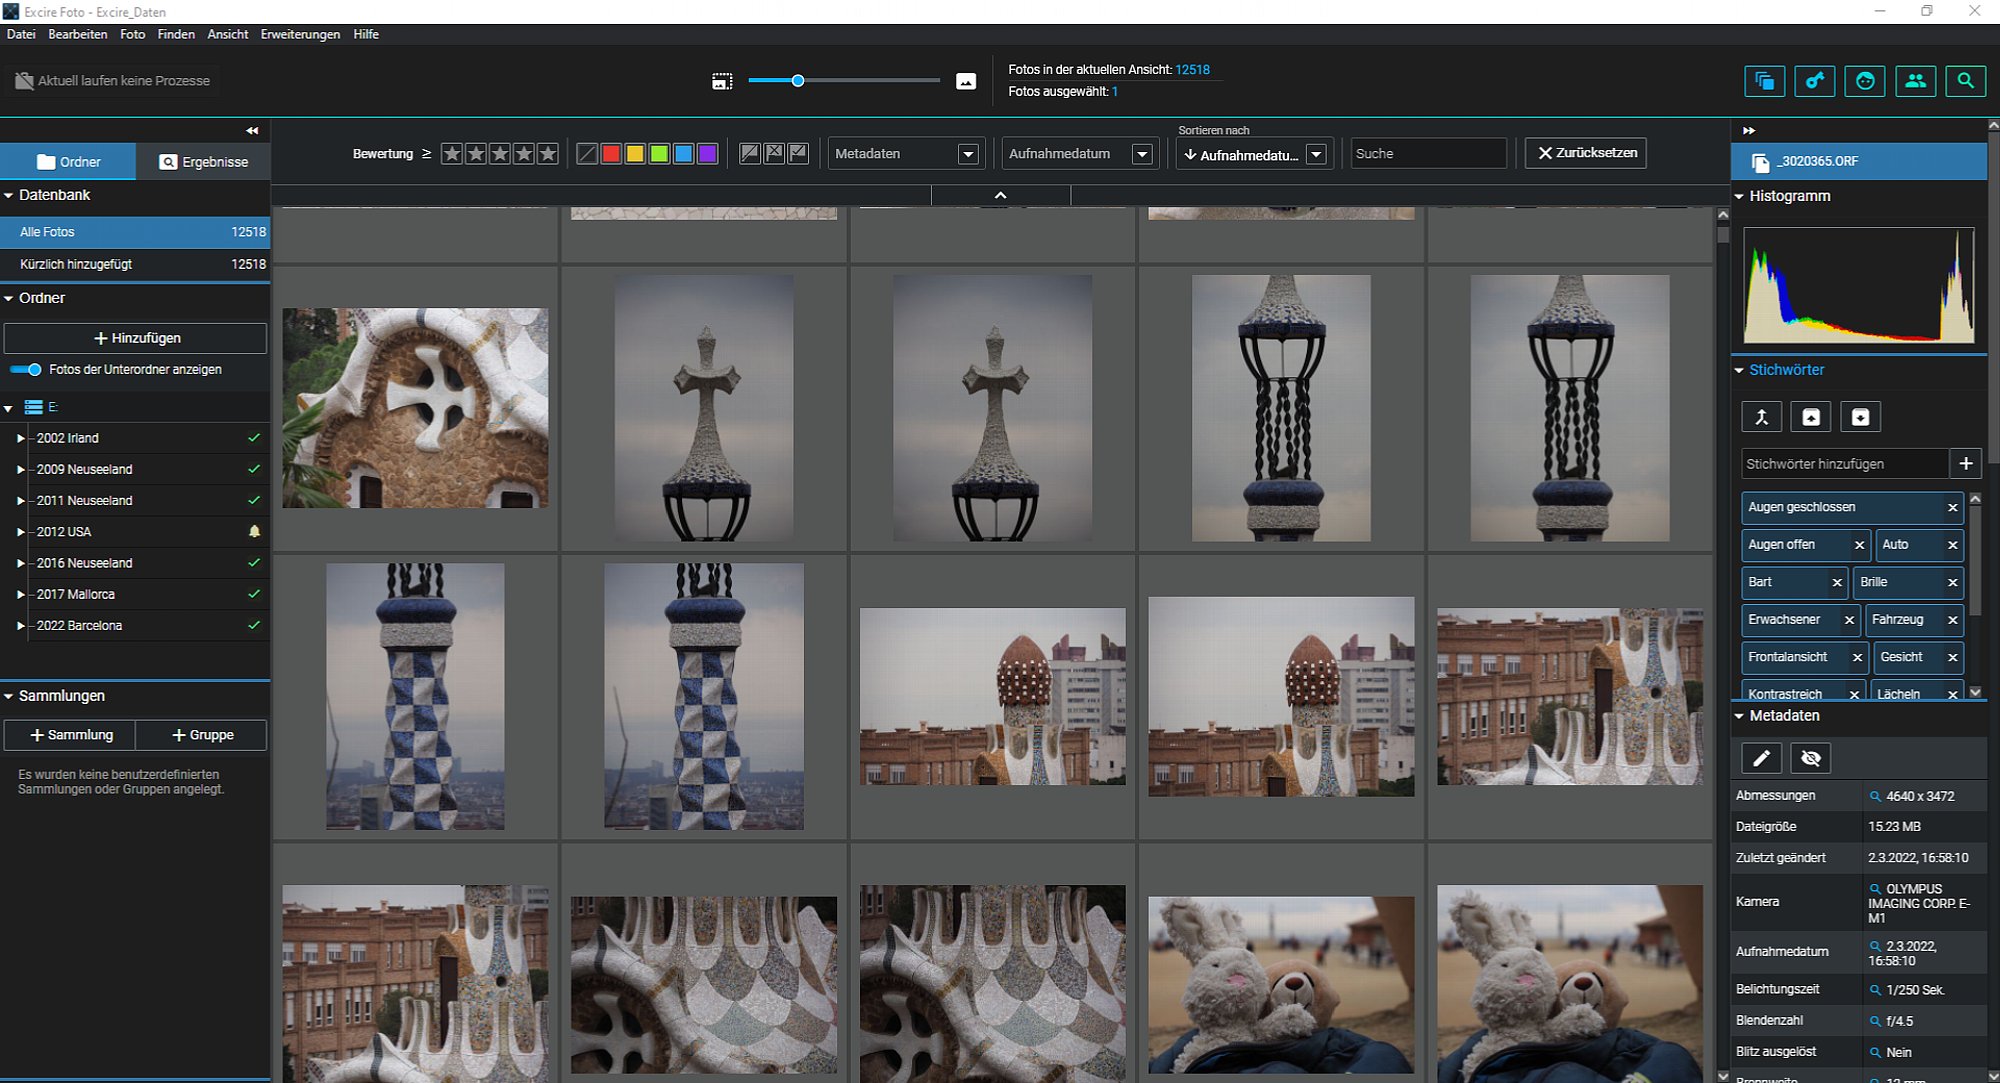Toggle the no-color label filter
Viewport: 2000px width, 1083px height.
coord(587,154)
